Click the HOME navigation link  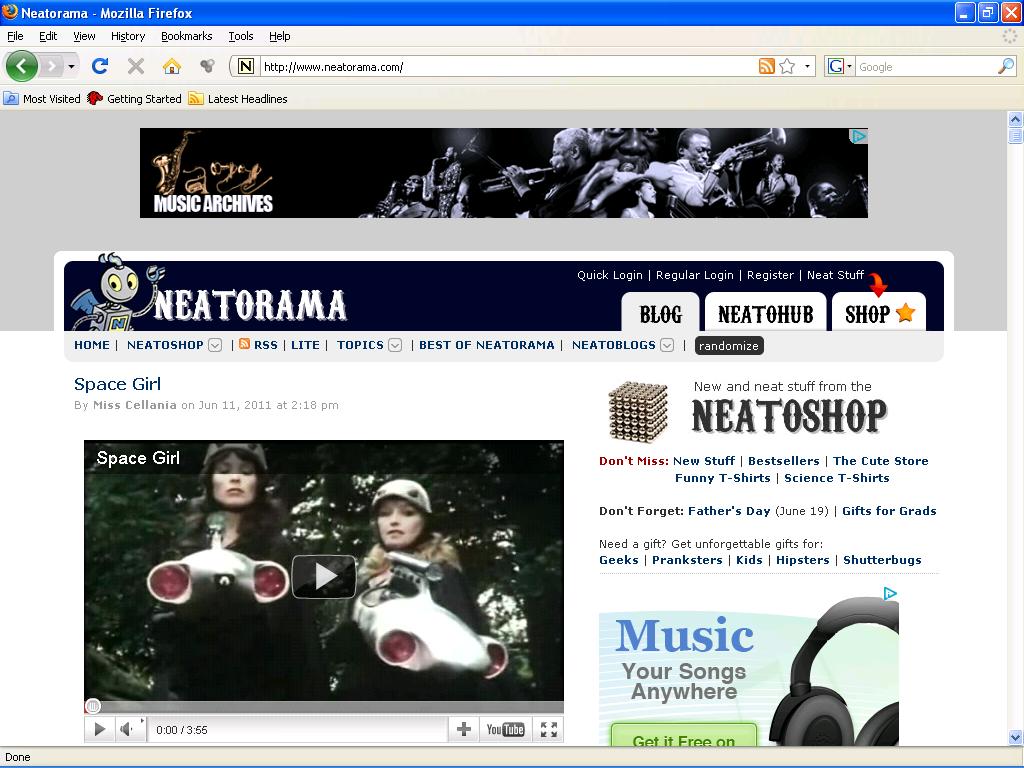click(92, 345)
